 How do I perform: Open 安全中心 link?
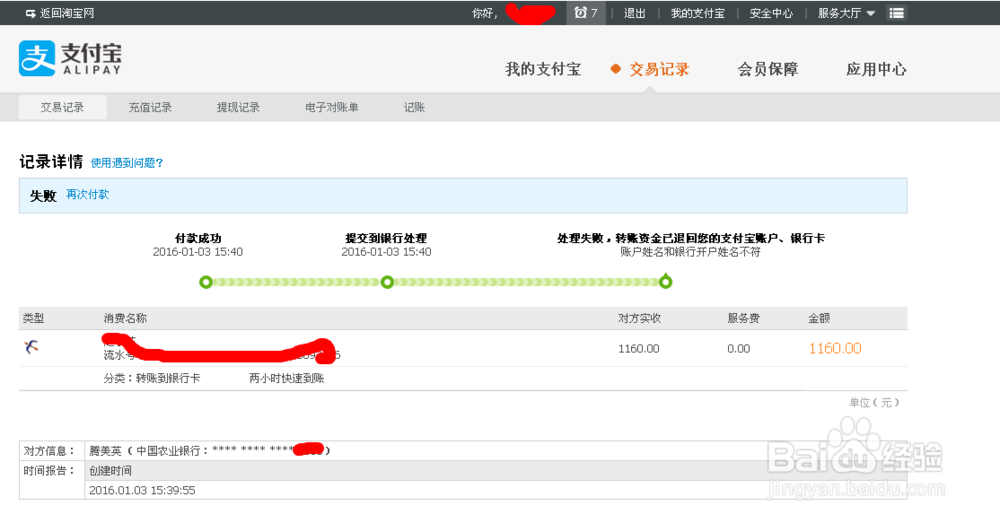click(771, 13)
